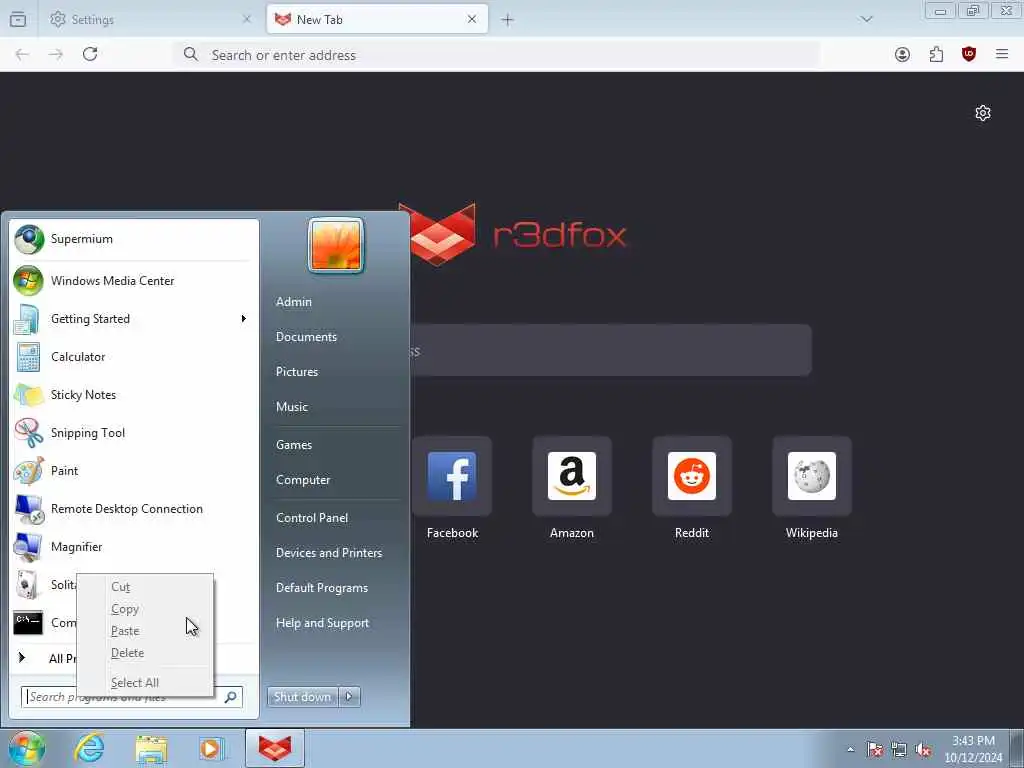Open the taskbar clock and date
This screenshot has height=768, width=1024.
tap(973, 749)
